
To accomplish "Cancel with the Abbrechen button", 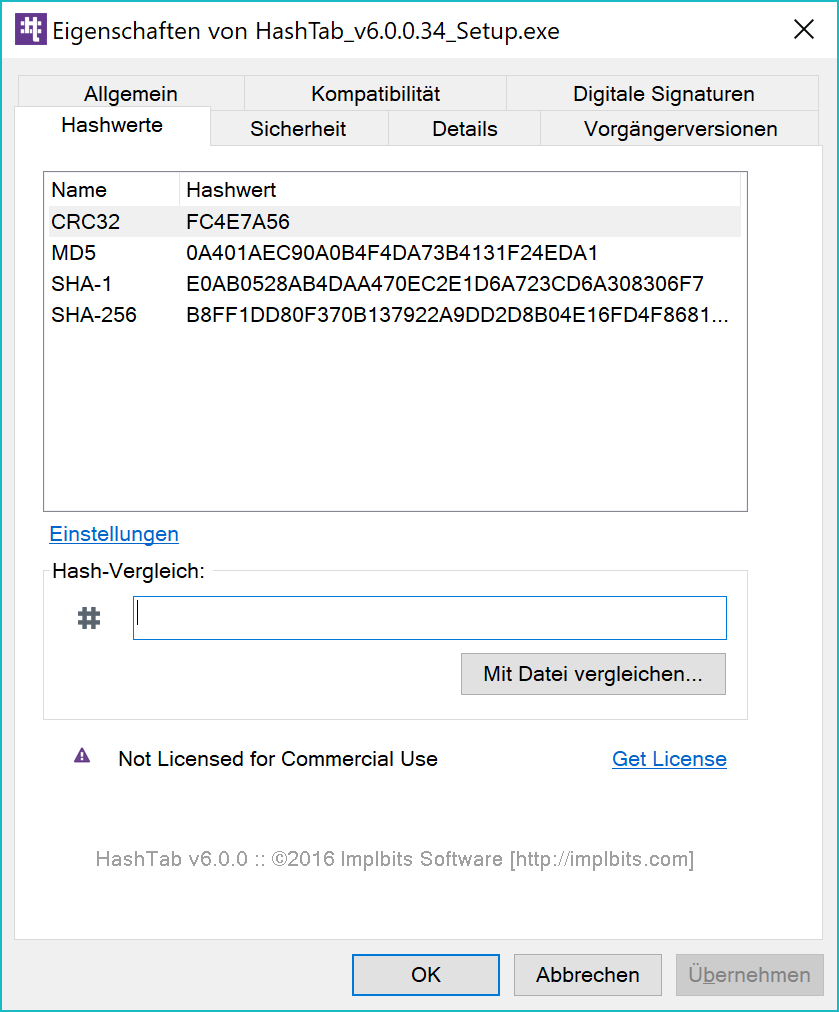I will [588, 975].
